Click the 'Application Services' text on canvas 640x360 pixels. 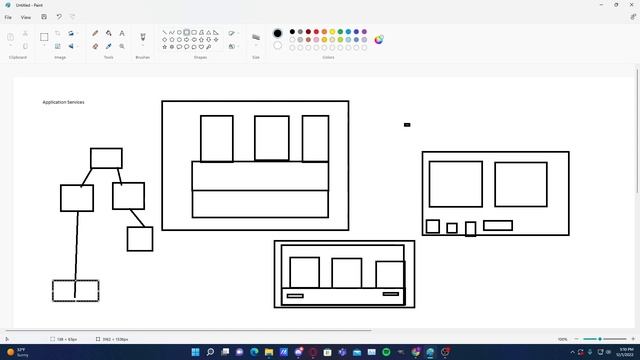click(x=63, y=102)
